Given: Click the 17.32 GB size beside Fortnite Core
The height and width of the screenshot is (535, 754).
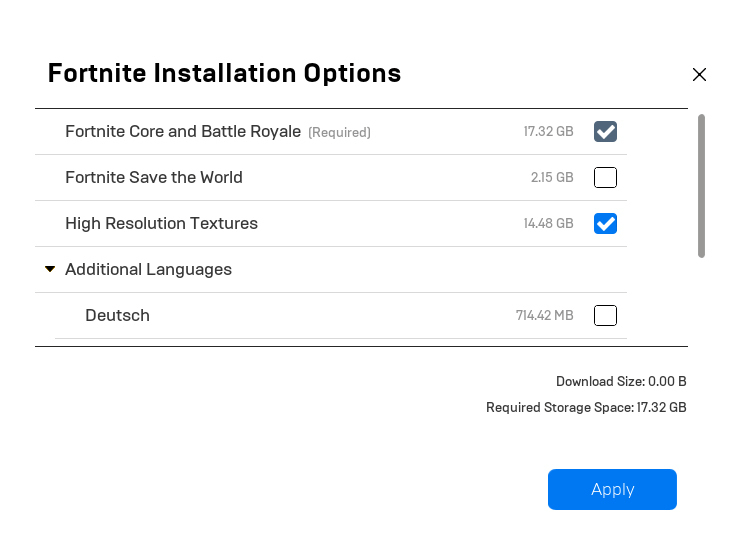Looking at the screenshot, I should (x=548, y=132).
